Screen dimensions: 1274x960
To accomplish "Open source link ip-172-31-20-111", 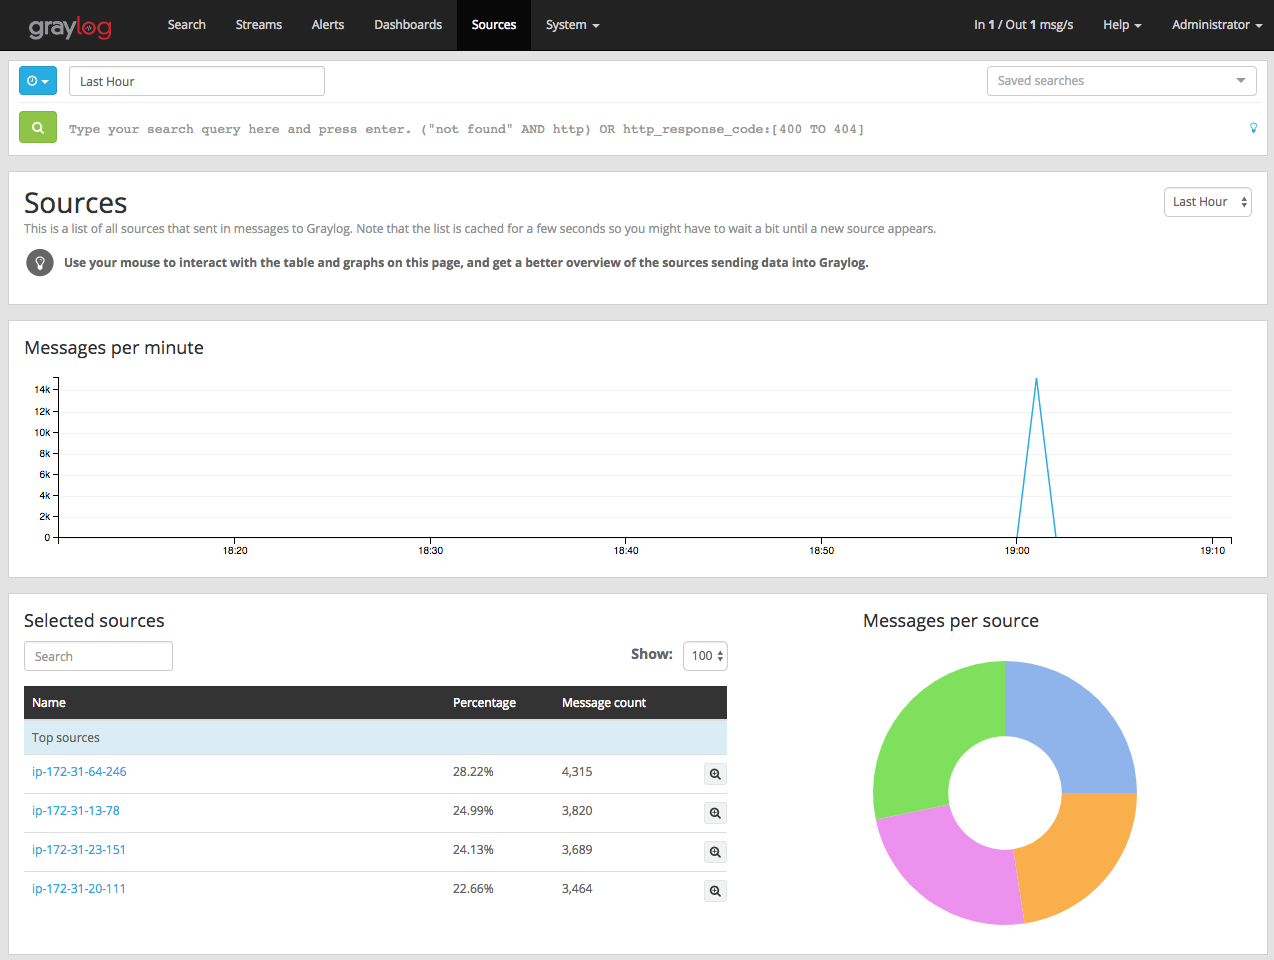I will [79, 889].
